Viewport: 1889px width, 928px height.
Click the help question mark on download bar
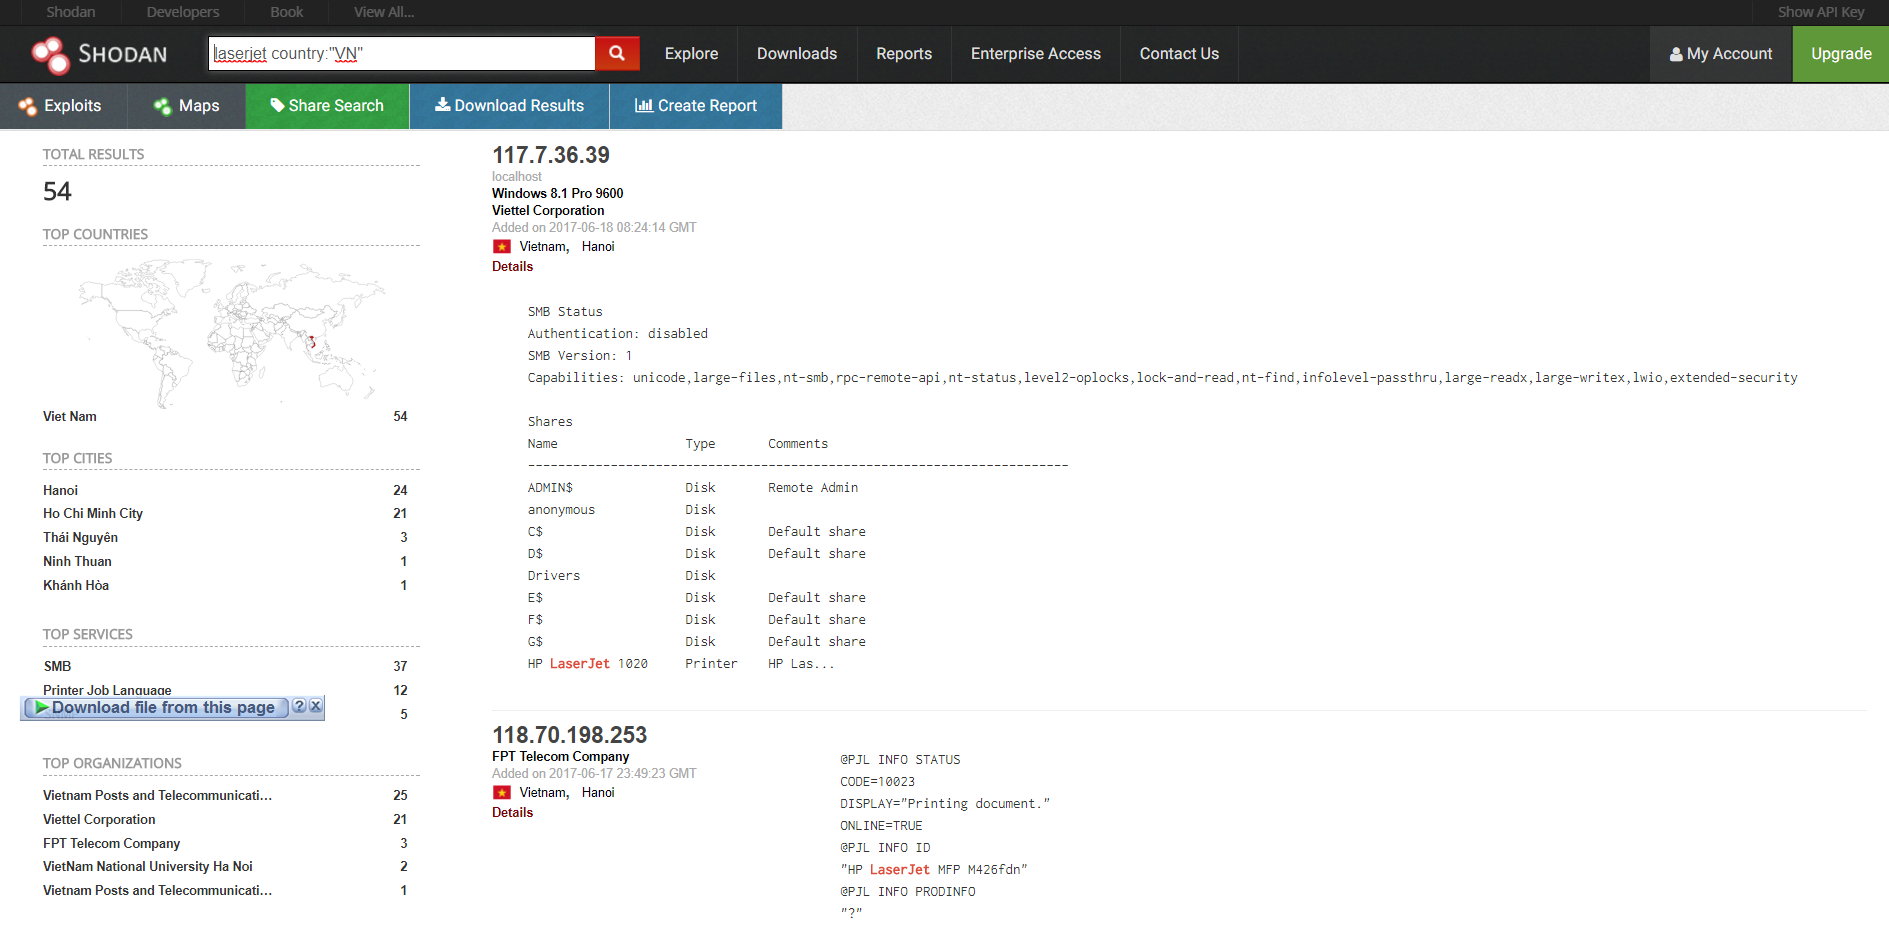tap(299, 706)
